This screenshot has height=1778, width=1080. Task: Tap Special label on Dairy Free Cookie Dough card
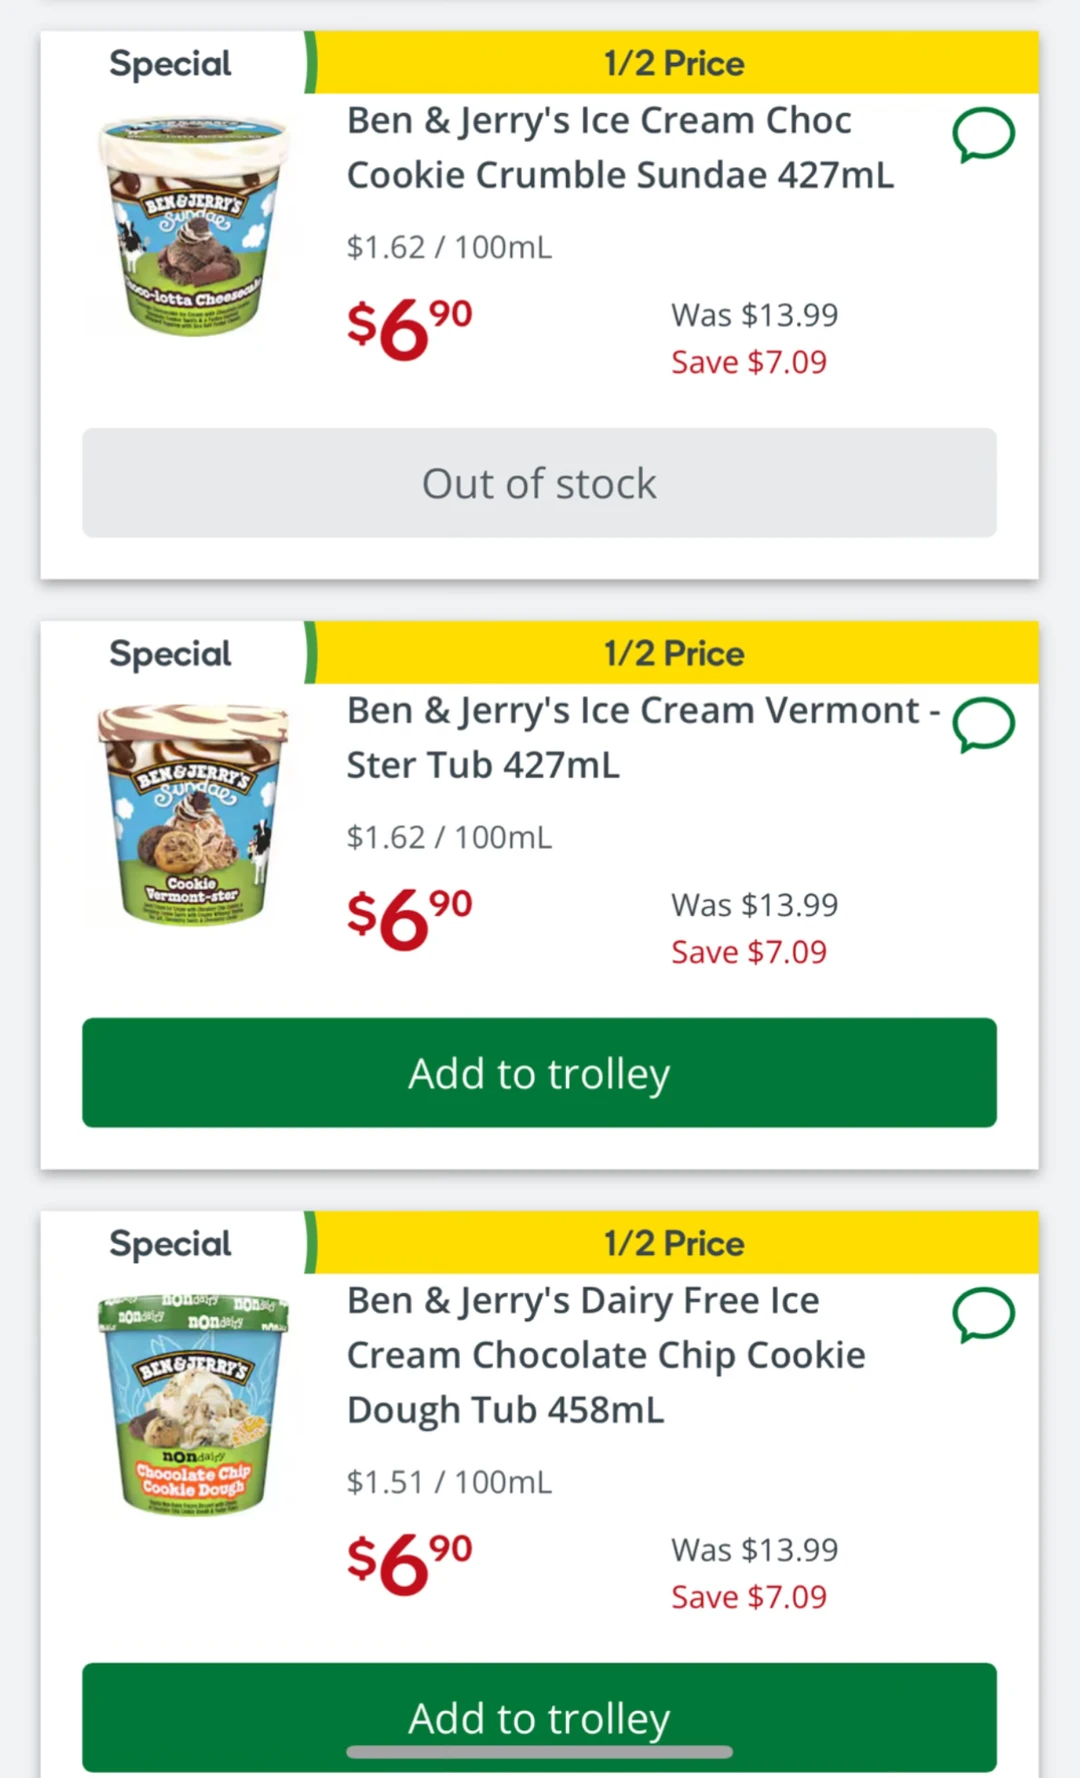(170, 1244)
